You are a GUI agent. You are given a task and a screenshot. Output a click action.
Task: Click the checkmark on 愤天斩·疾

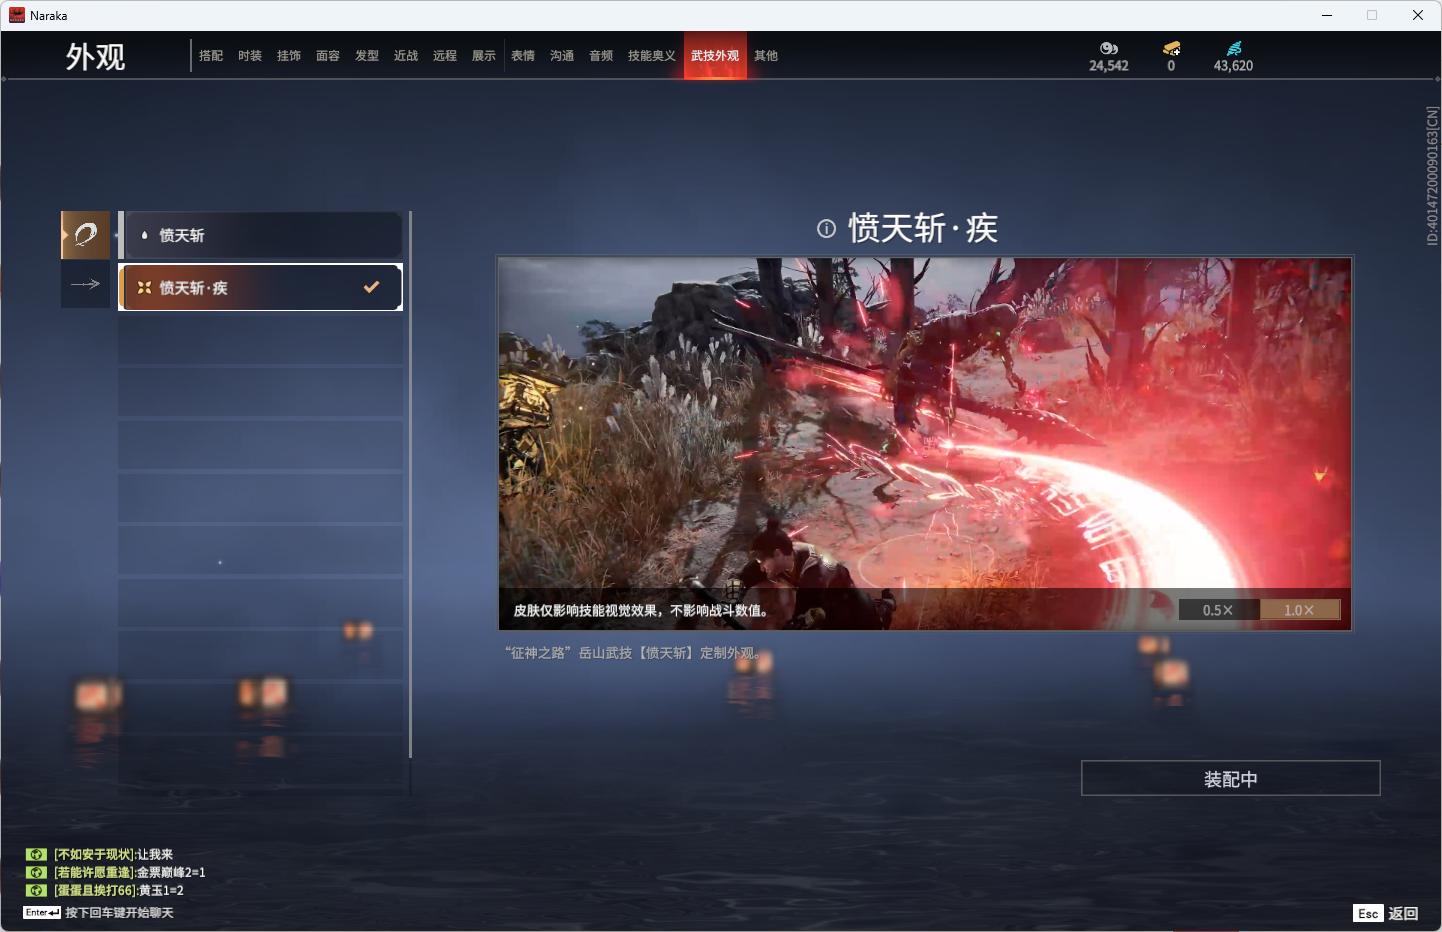[371, 287]
